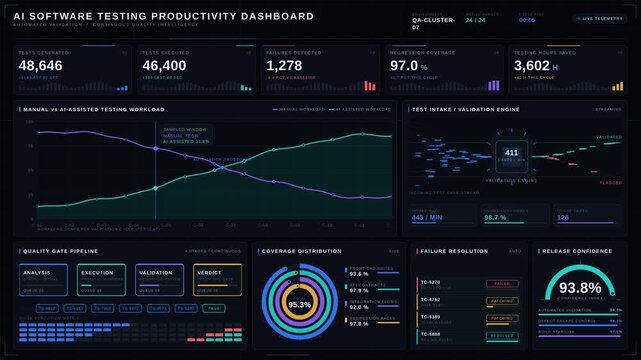Screen dimensions: 641x360
Task: Click the Execution stage teal progress bar
Action: pos(101,285)
